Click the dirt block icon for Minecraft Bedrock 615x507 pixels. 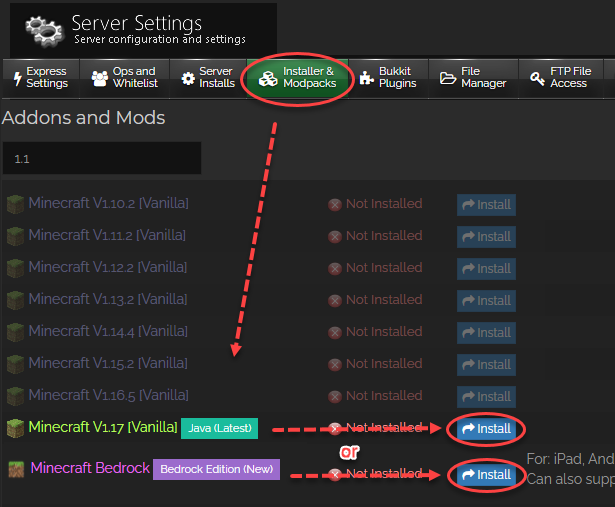point(16,469)
